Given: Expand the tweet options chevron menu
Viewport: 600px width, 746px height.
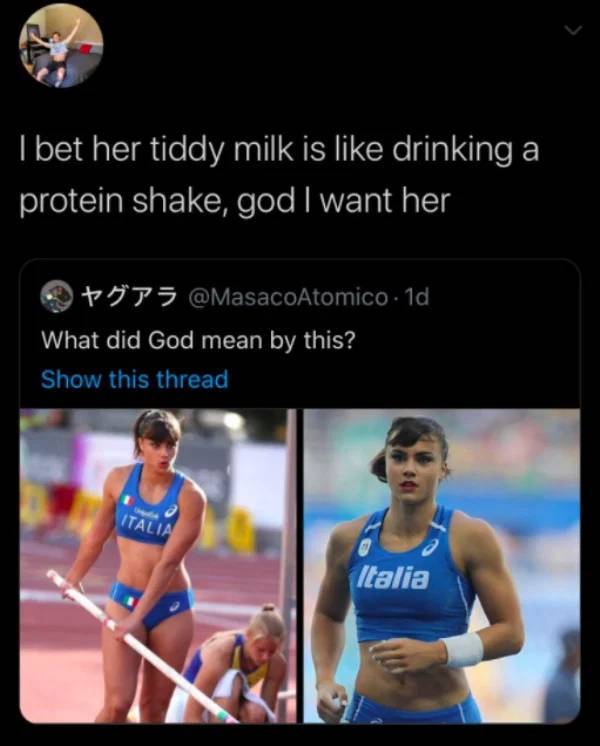Looking at the screenshot, I should click(574, 32).
